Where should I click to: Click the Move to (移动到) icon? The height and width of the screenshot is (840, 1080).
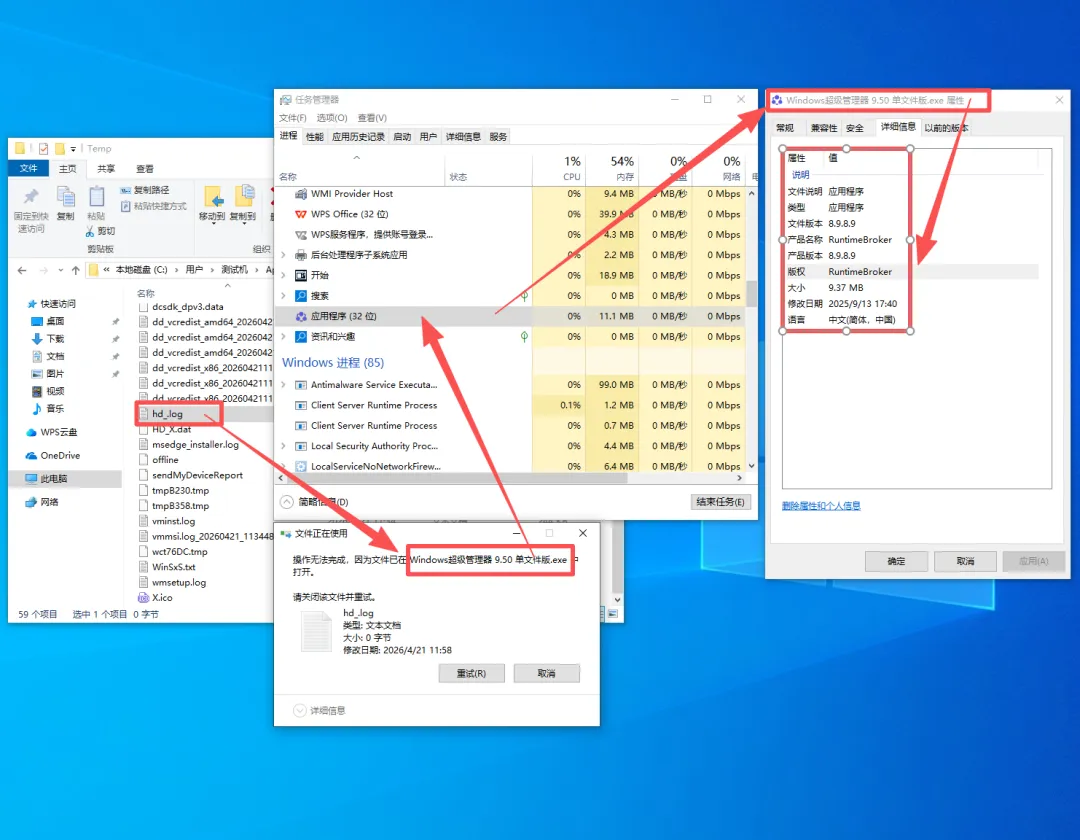point(213,198)
